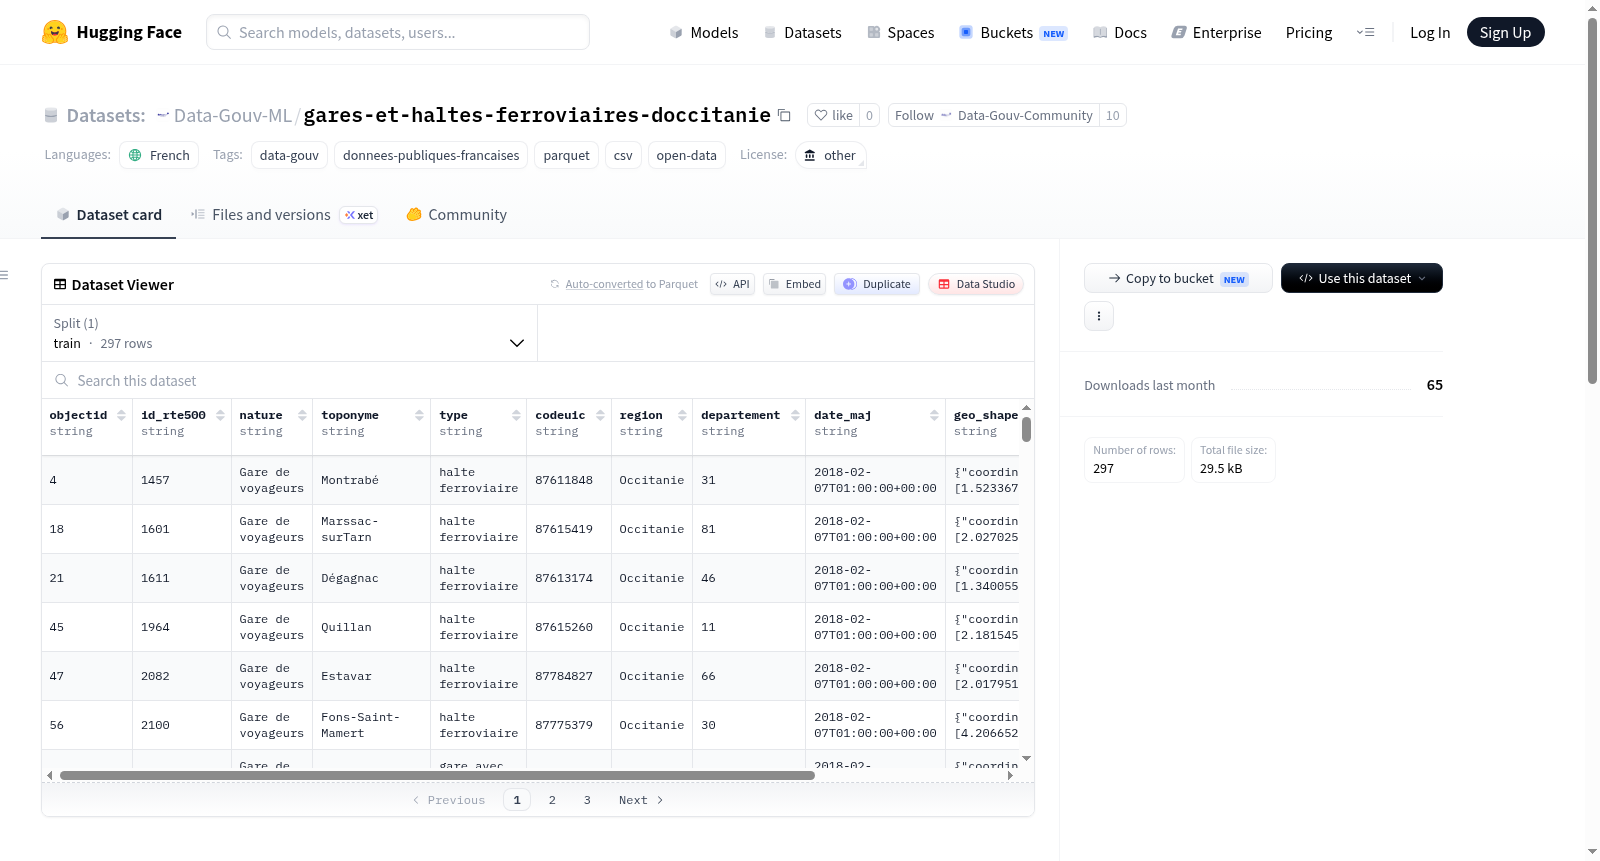Open Data Studio
This screenshot has width=1600, height=861.
pyautogui.click(x=976, y=284)
